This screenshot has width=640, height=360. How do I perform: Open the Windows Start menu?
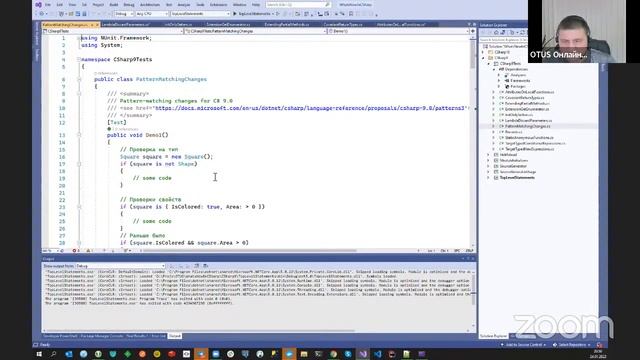coord(39,354)
